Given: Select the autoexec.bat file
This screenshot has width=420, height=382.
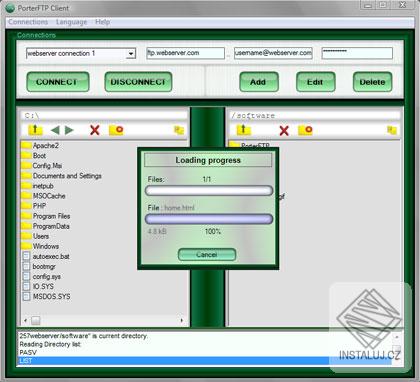Looking at the screenshot, I should coord(46,256).
